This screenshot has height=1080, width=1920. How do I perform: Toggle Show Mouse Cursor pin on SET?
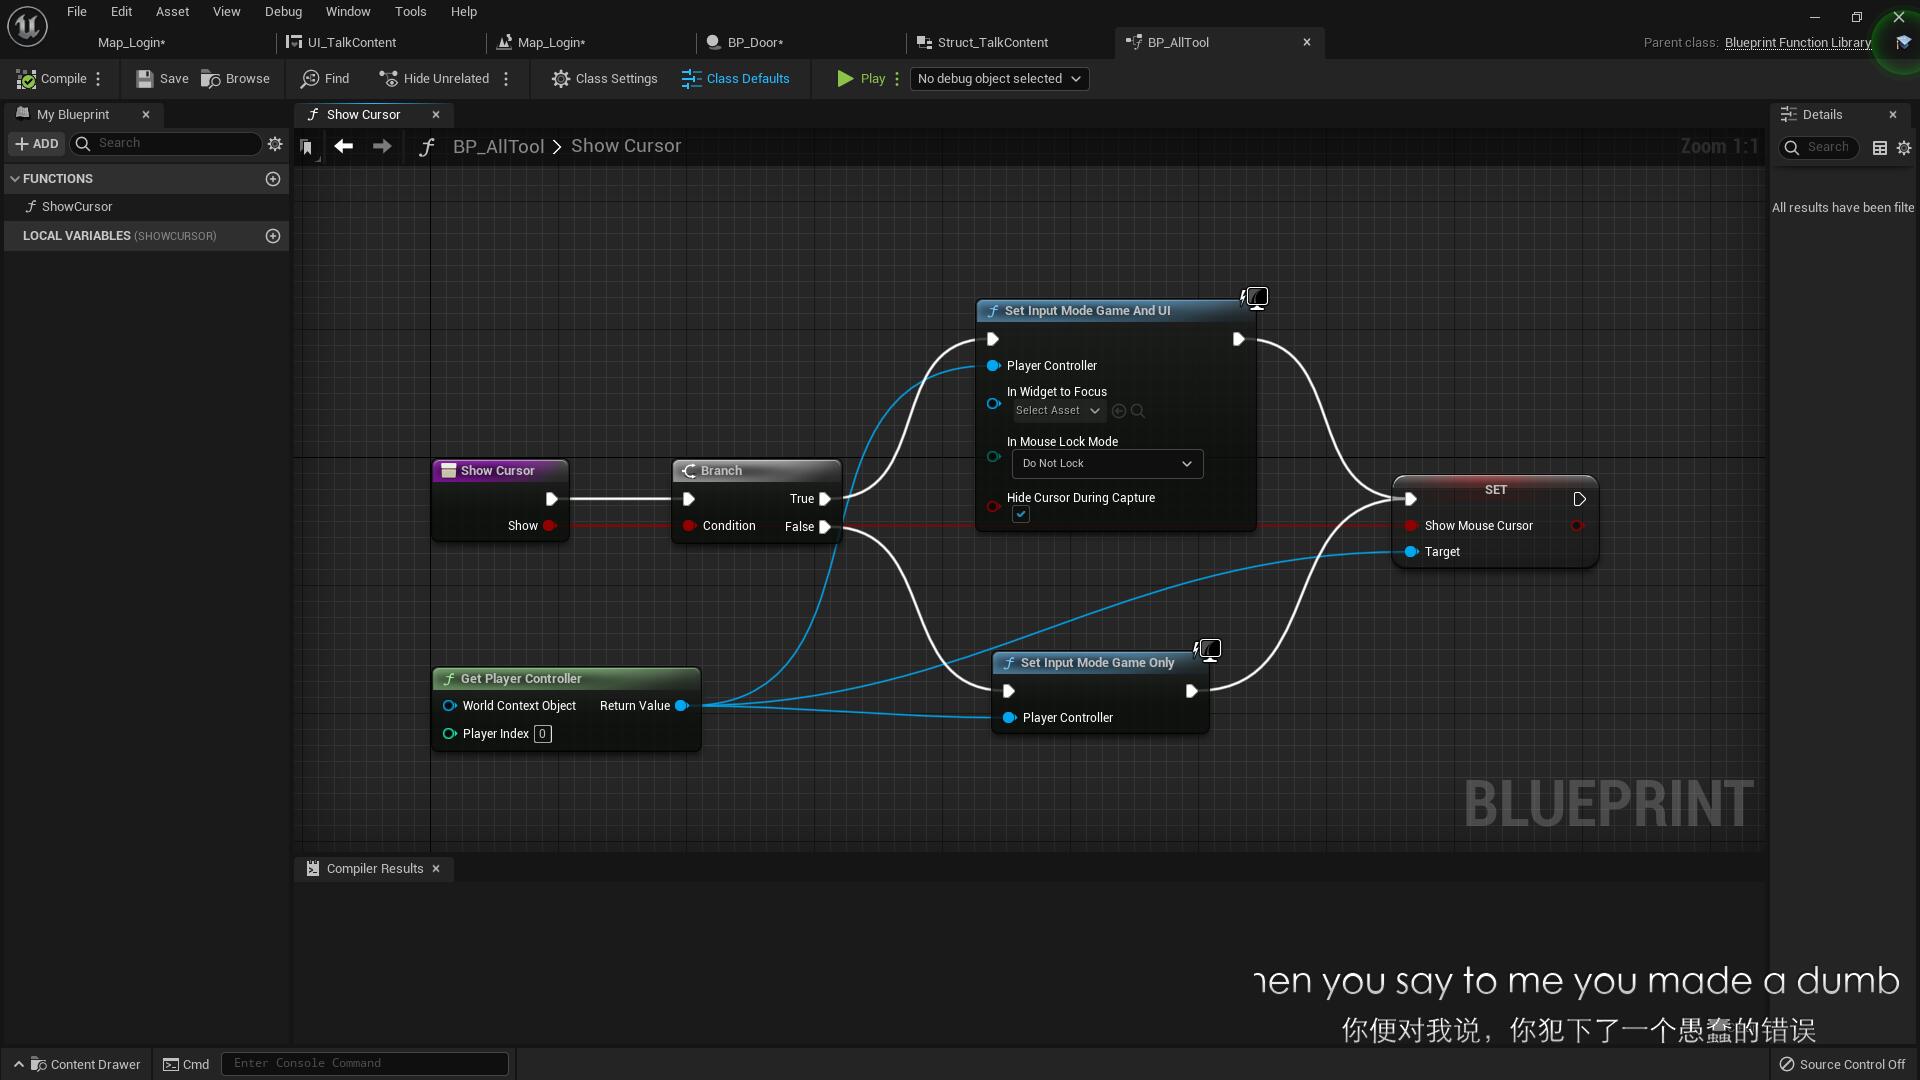tap(1411, 526)
